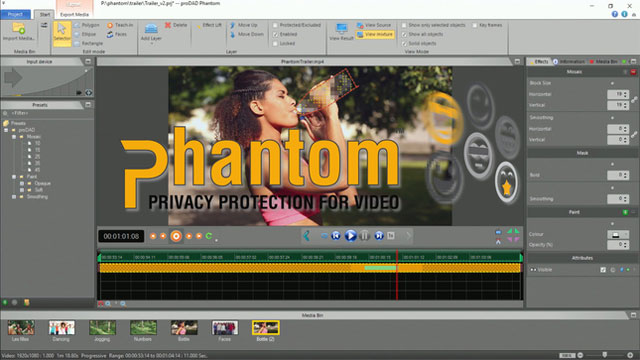Collapse the Paint preset folder
The height and width of the screenshot is (360, 640).
click(14, 177)
